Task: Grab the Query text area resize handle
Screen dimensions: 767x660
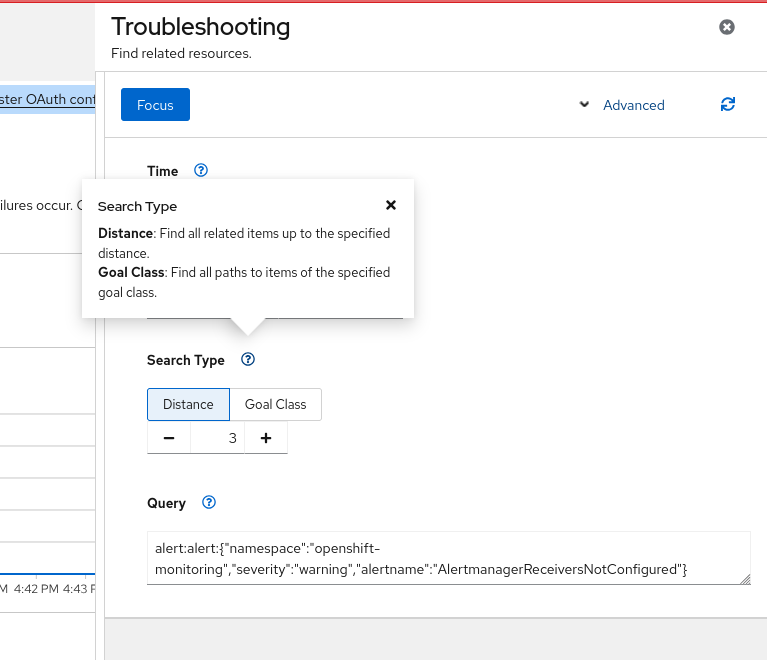Action: pyautogui.click(x=745, y=580)
